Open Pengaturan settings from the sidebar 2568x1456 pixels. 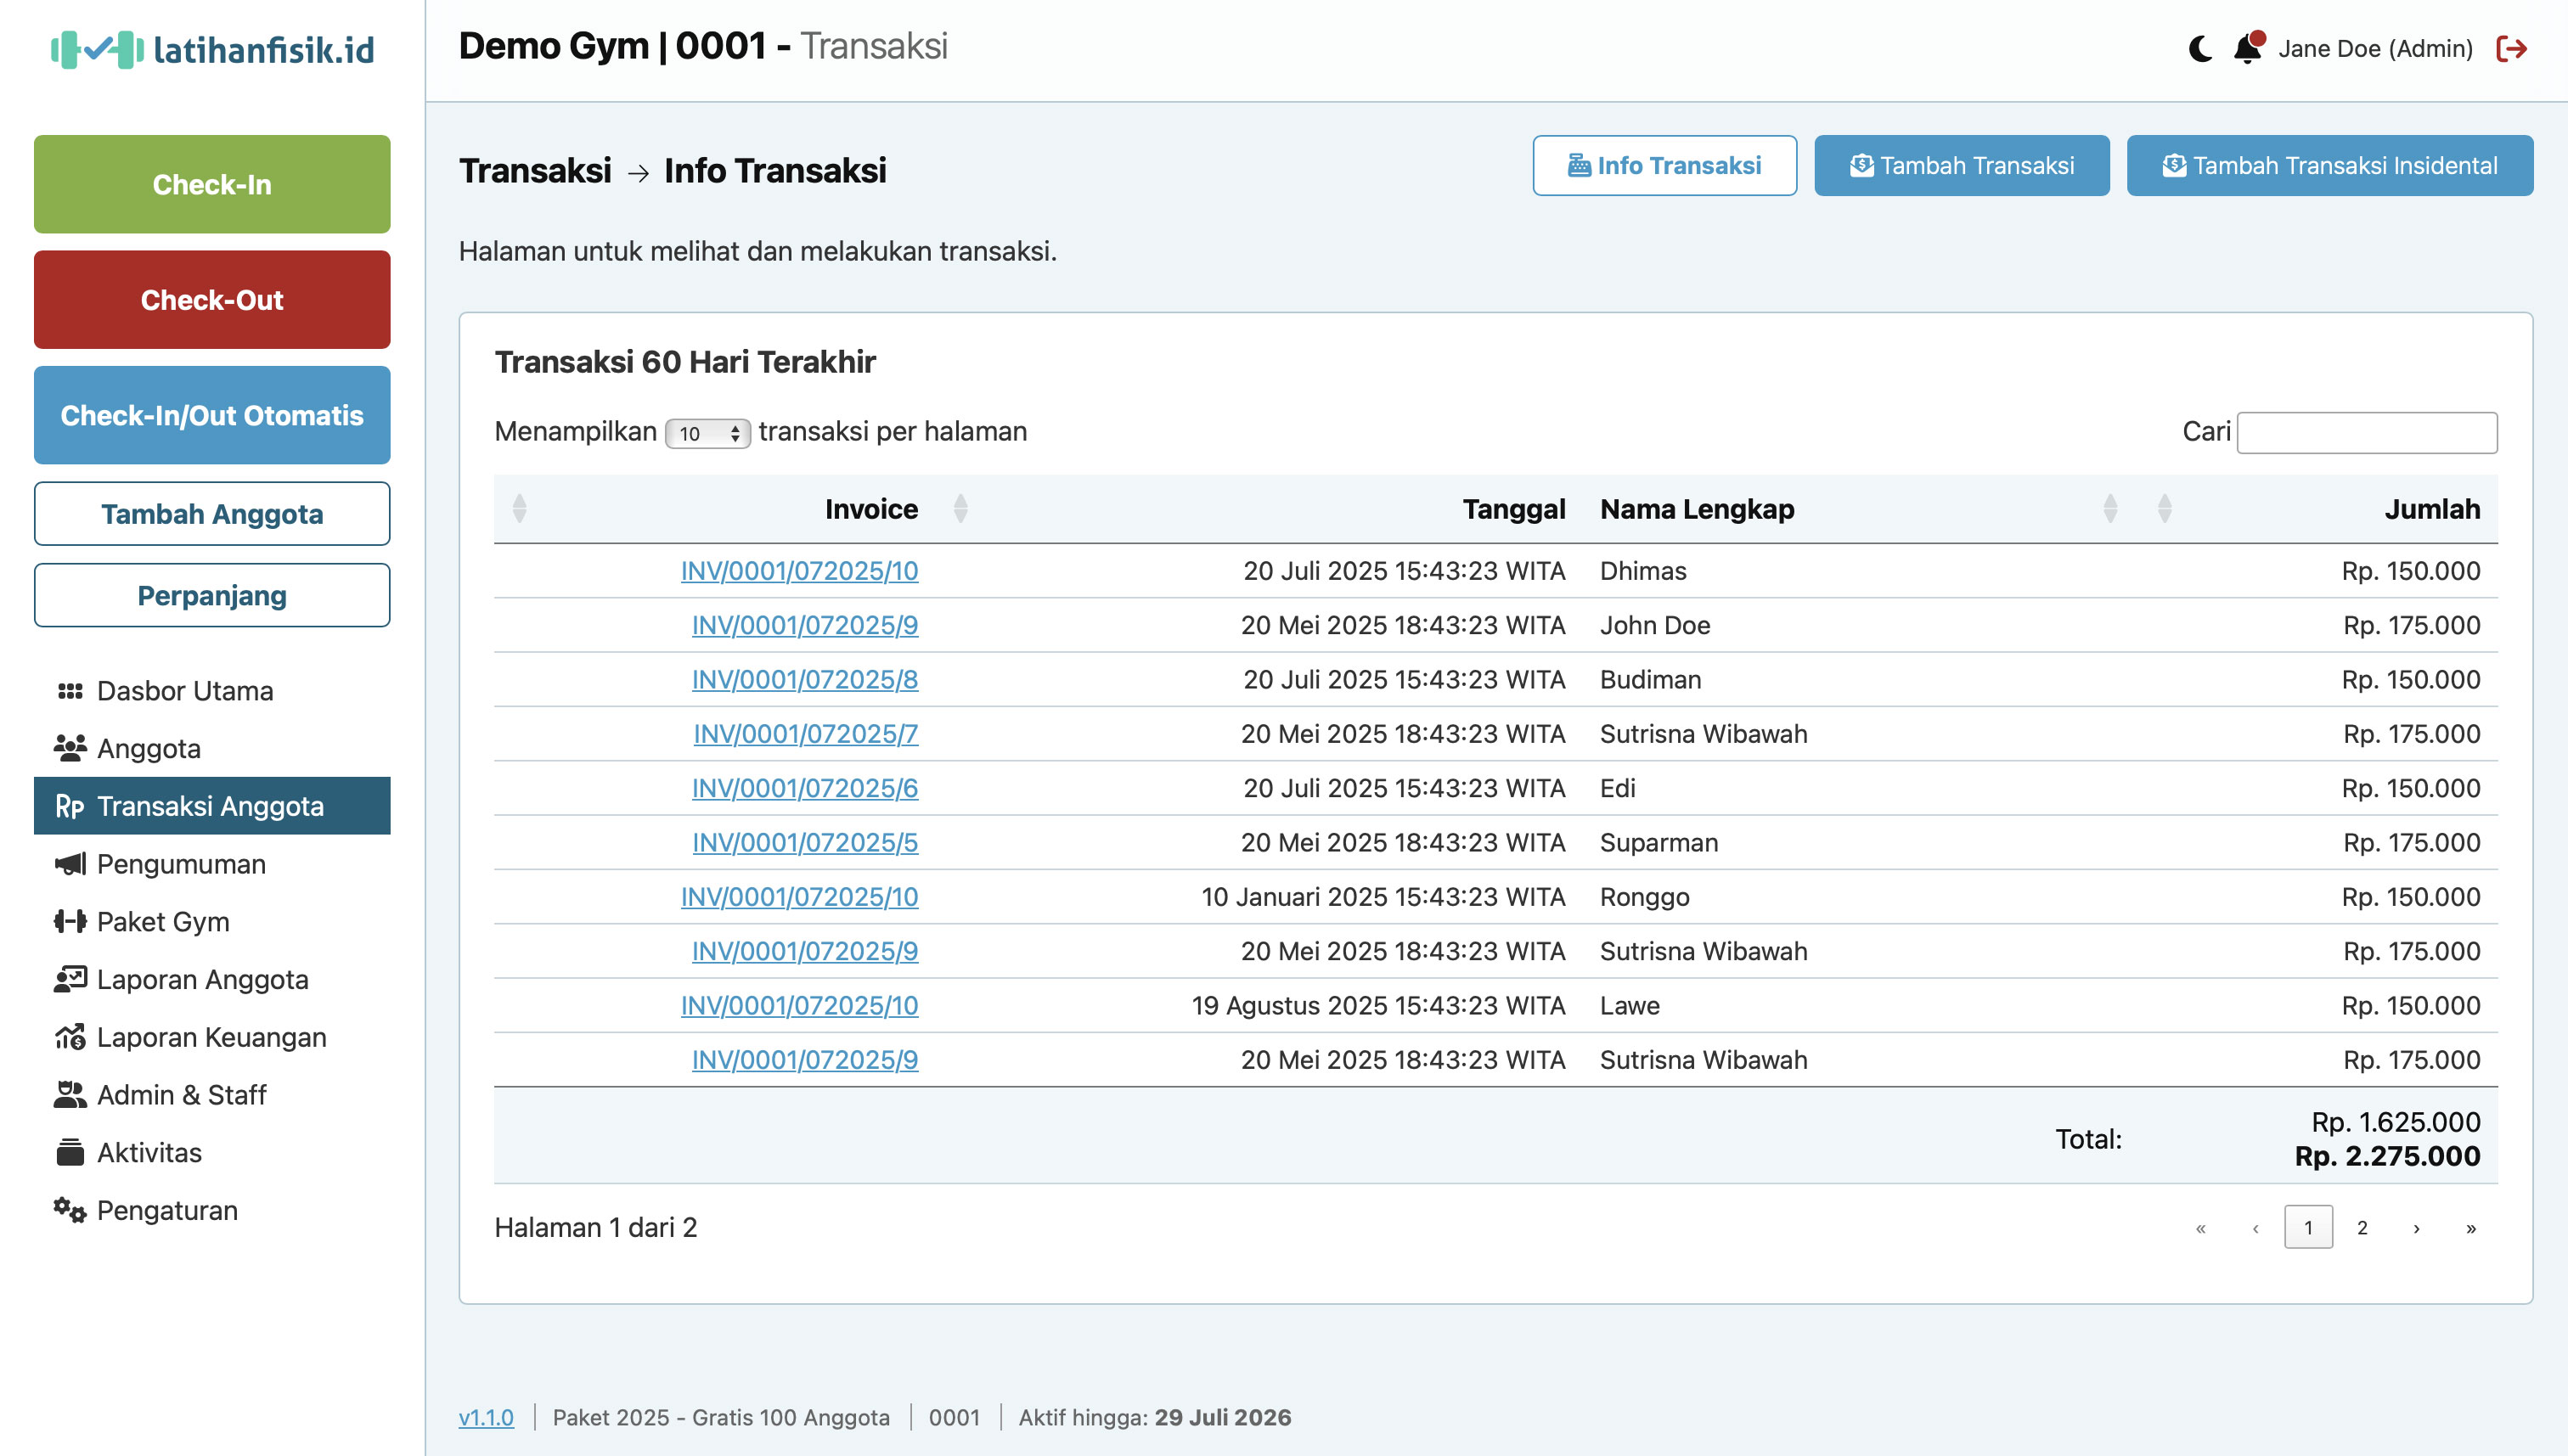click(x=167, y=1210)
